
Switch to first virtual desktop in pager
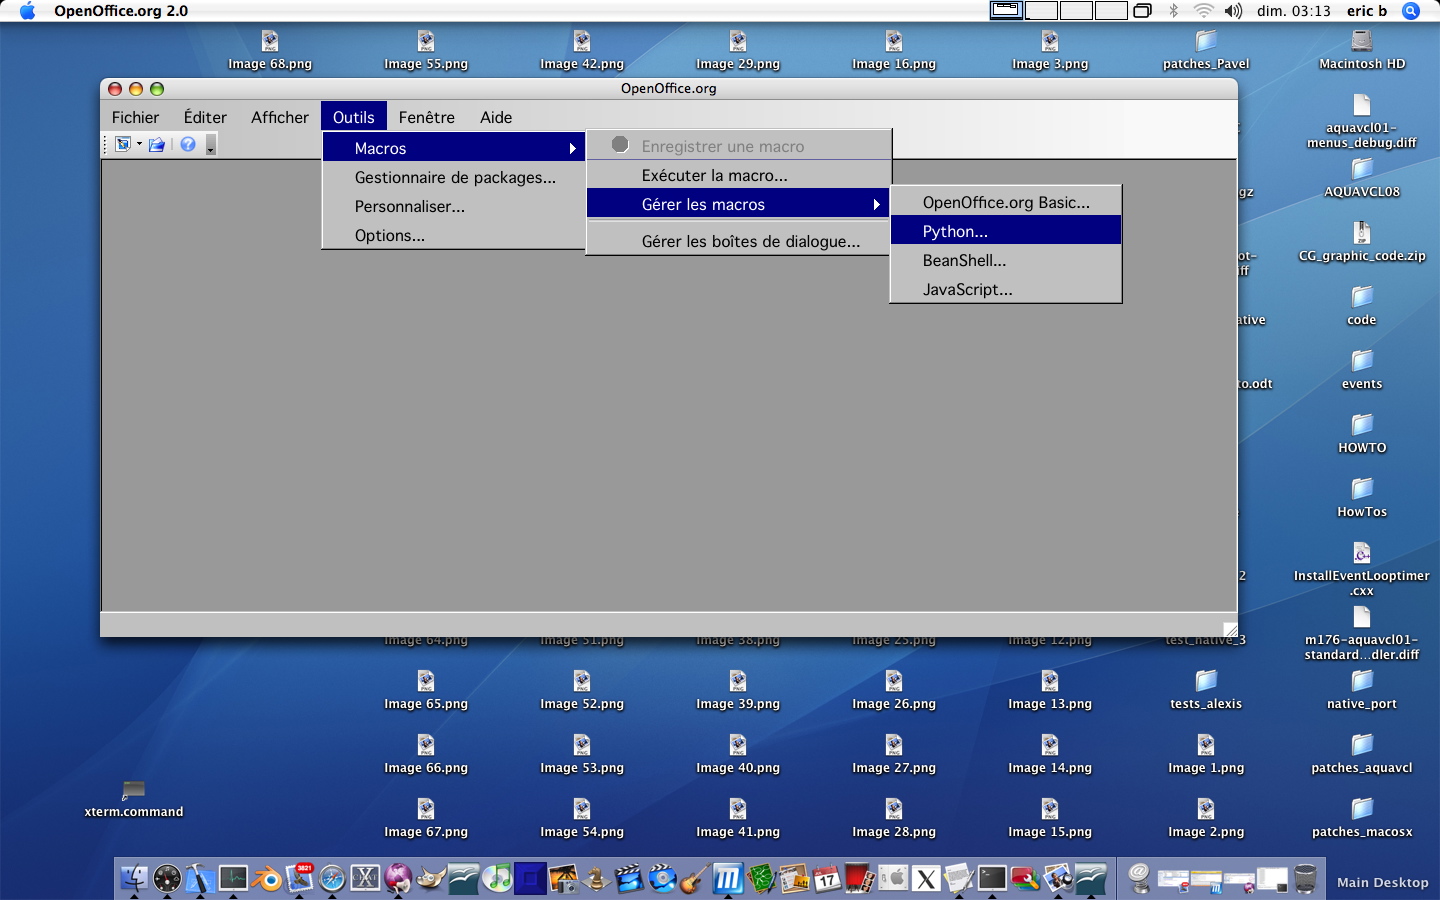(x=1006, y=11)
